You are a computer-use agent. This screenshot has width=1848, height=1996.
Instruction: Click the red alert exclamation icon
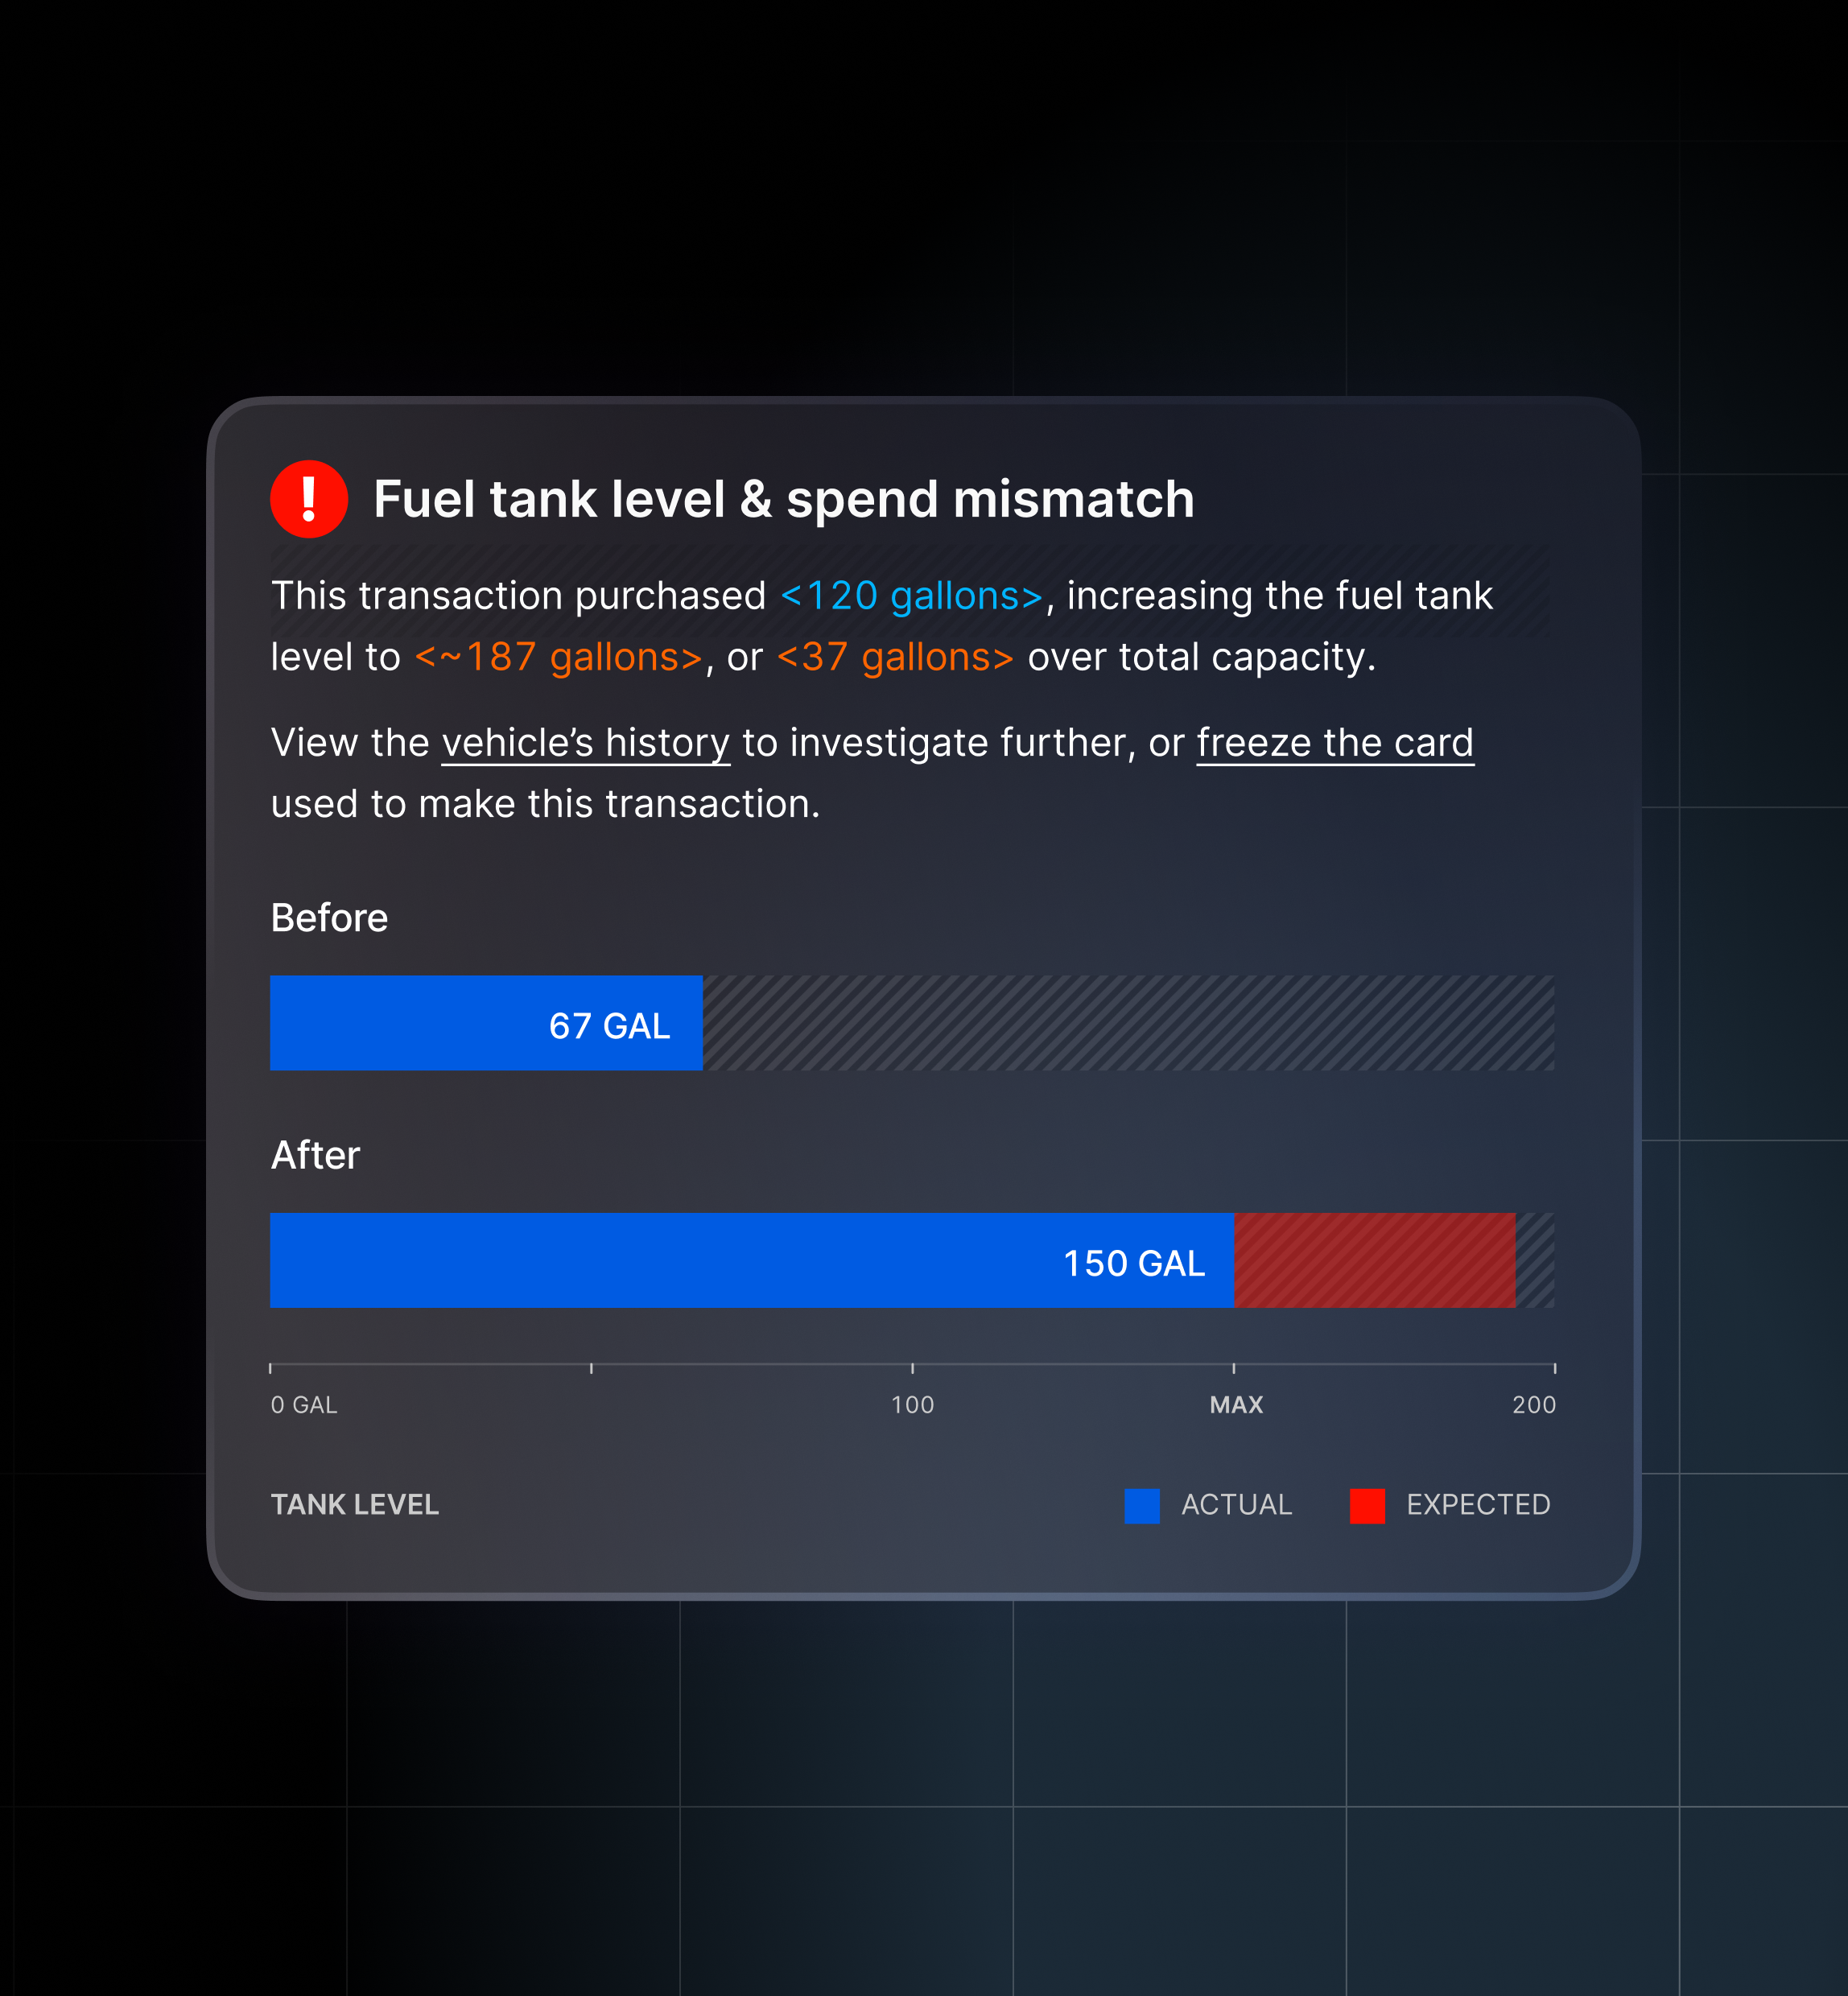[309, 499]
